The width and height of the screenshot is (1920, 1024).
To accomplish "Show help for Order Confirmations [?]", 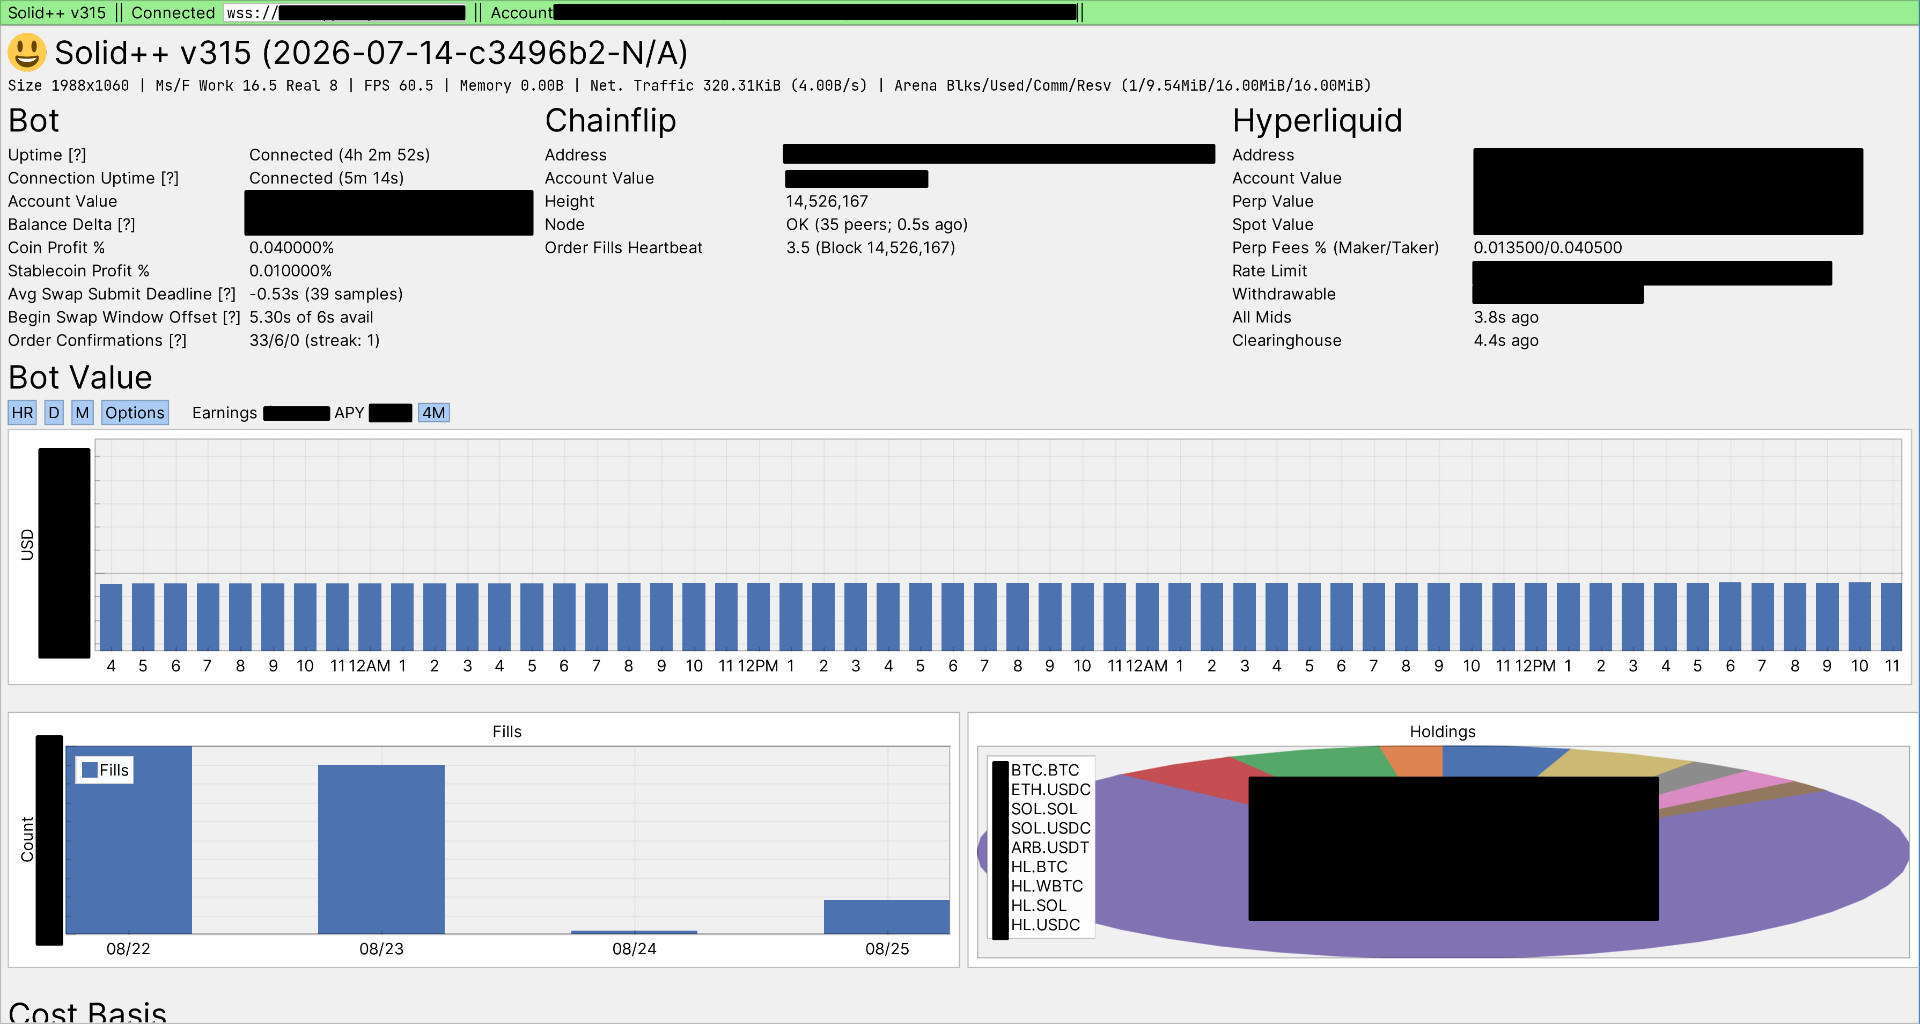I will (x=178, y=341).
